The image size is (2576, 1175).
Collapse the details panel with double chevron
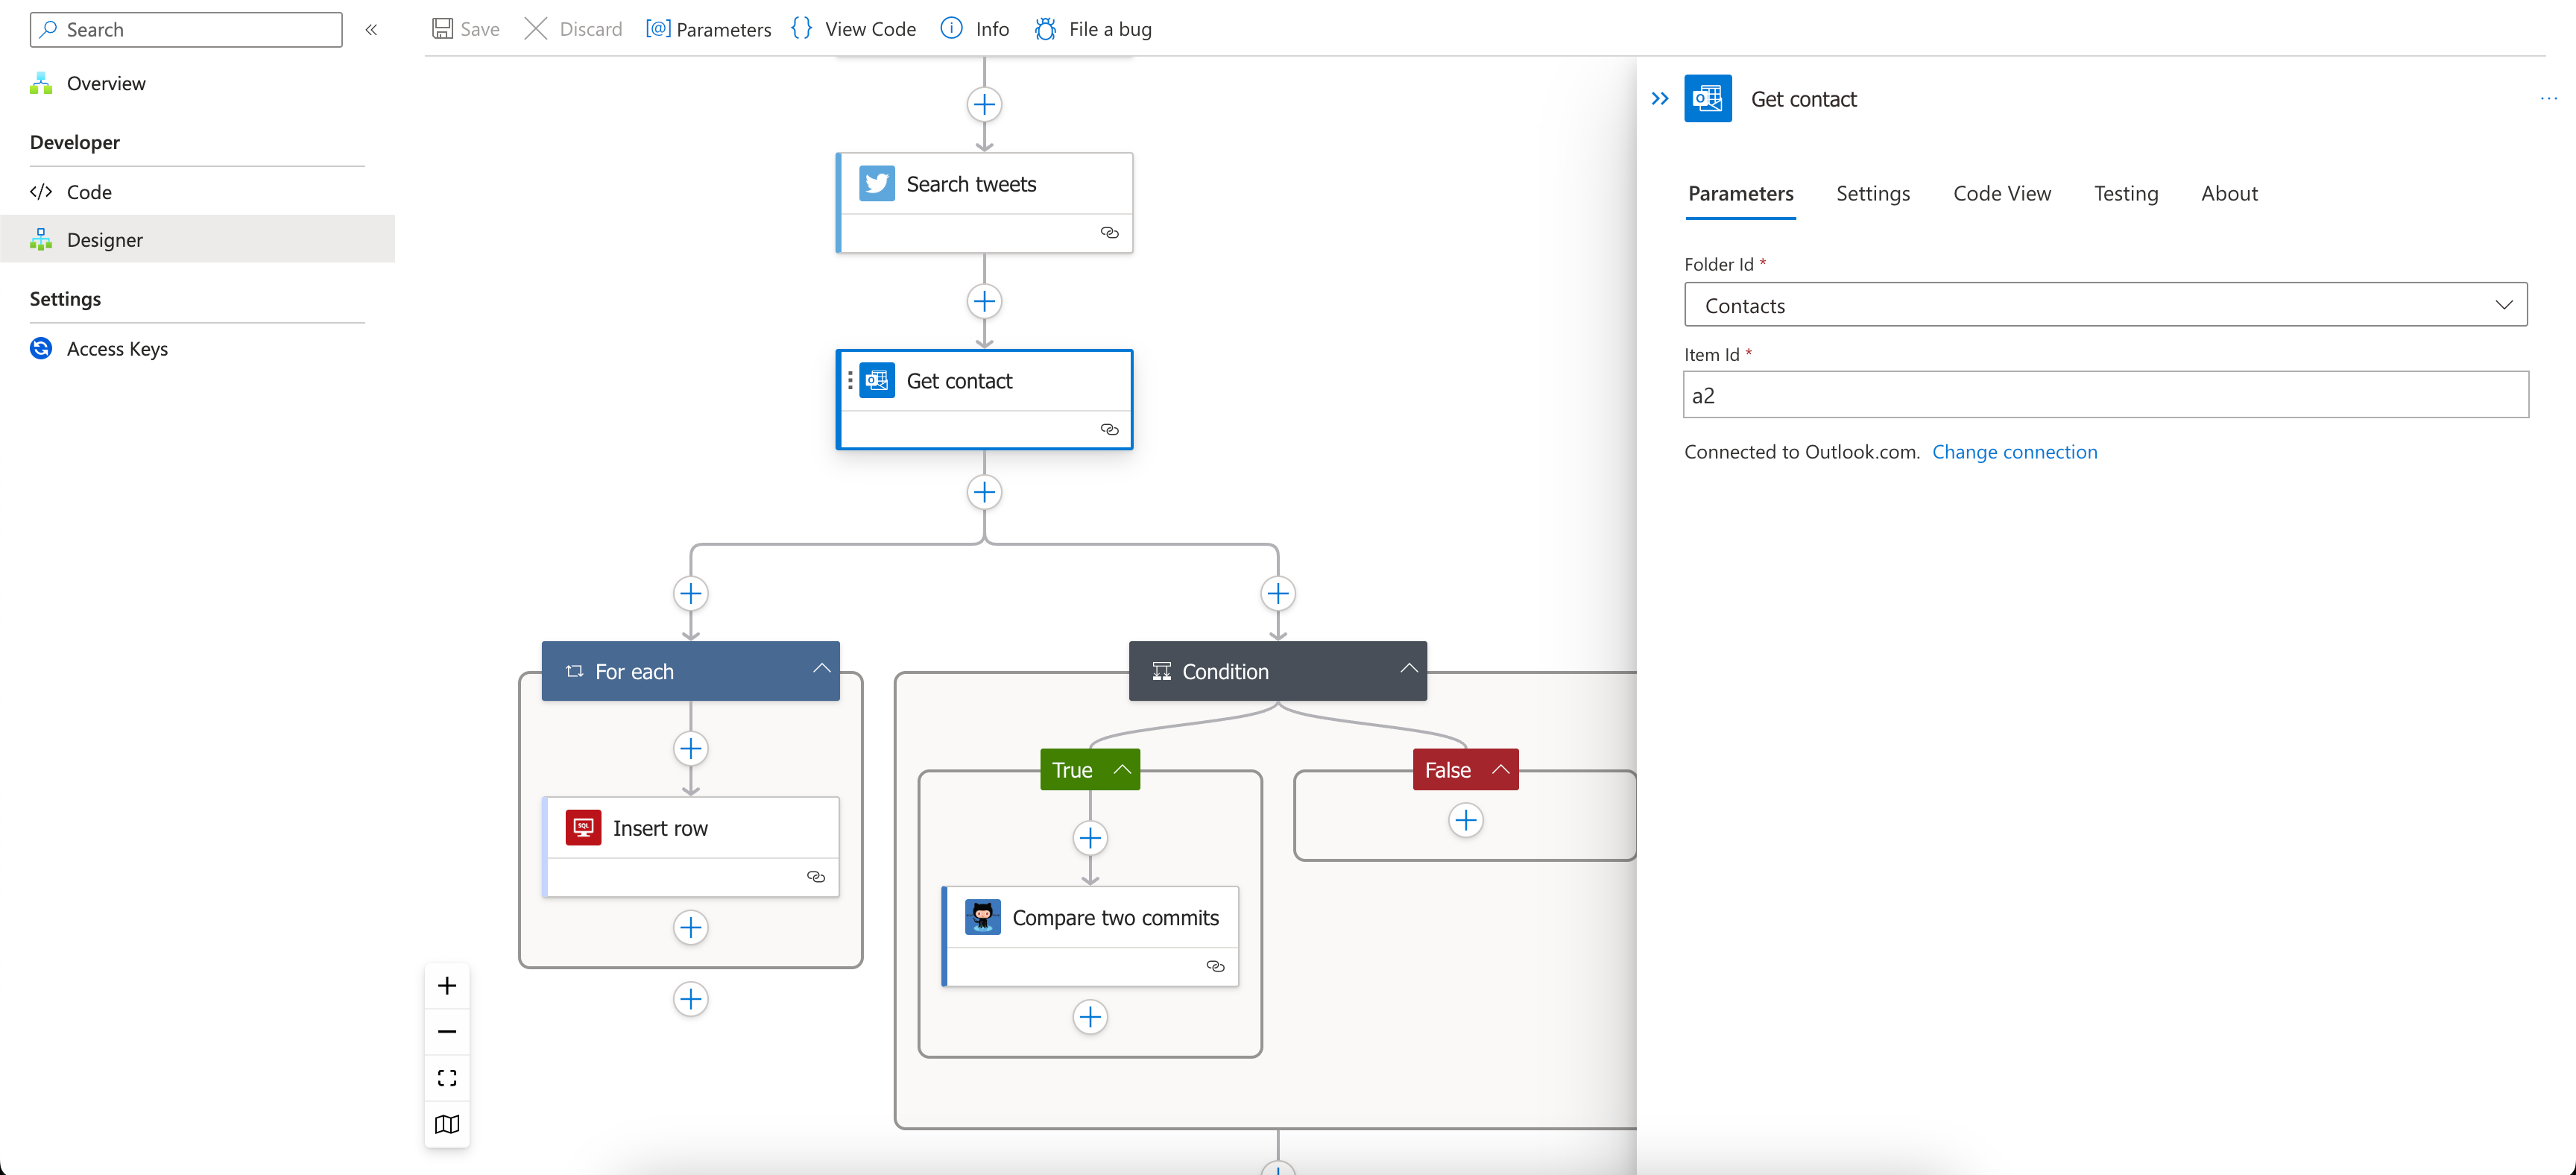1660,99
